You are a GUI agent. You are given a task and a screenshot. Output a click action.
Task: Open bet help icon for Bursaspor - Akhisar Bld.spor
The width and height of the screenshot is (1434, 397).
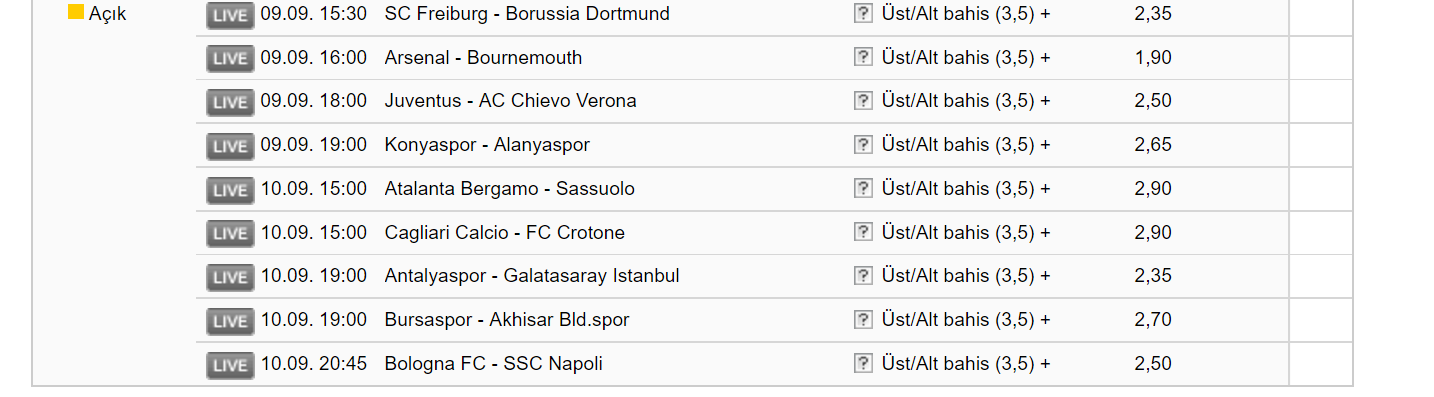click(863, 320)
